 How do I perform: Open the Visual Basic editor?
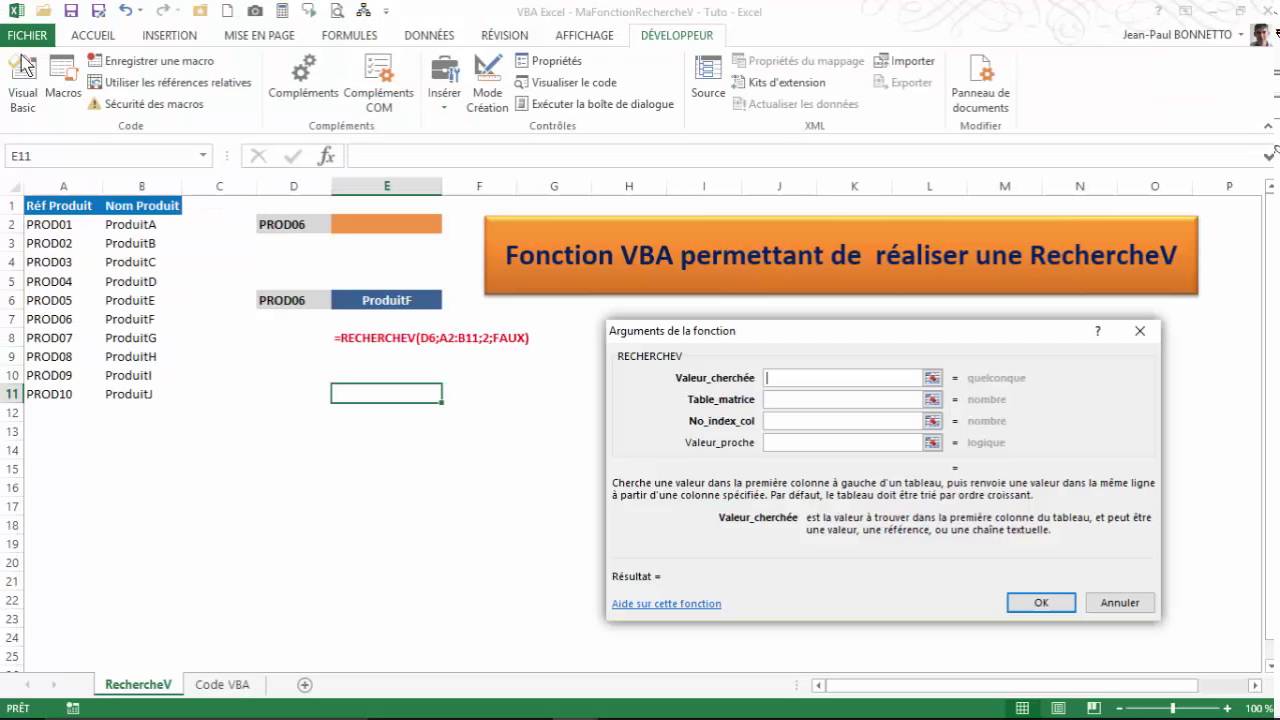[x=22, y=83]
